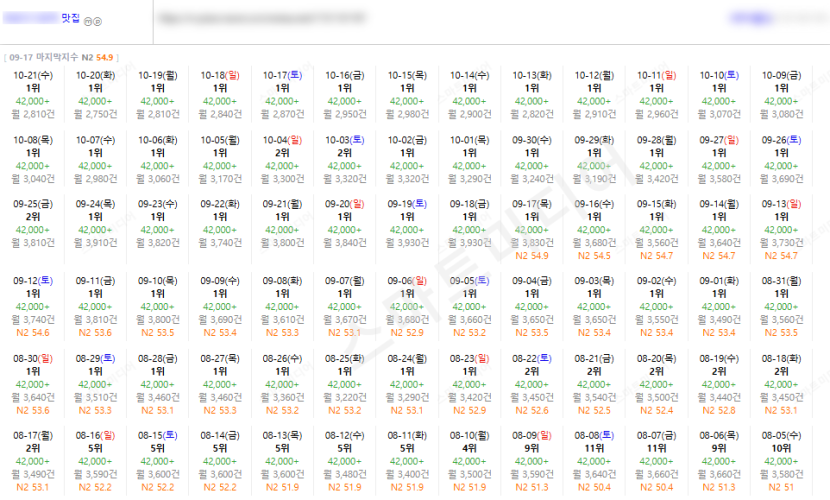Screen dimensions: 830x500
Task: Click the 2위 rank under 10-04(일)
Action: [x=282, y=153]
